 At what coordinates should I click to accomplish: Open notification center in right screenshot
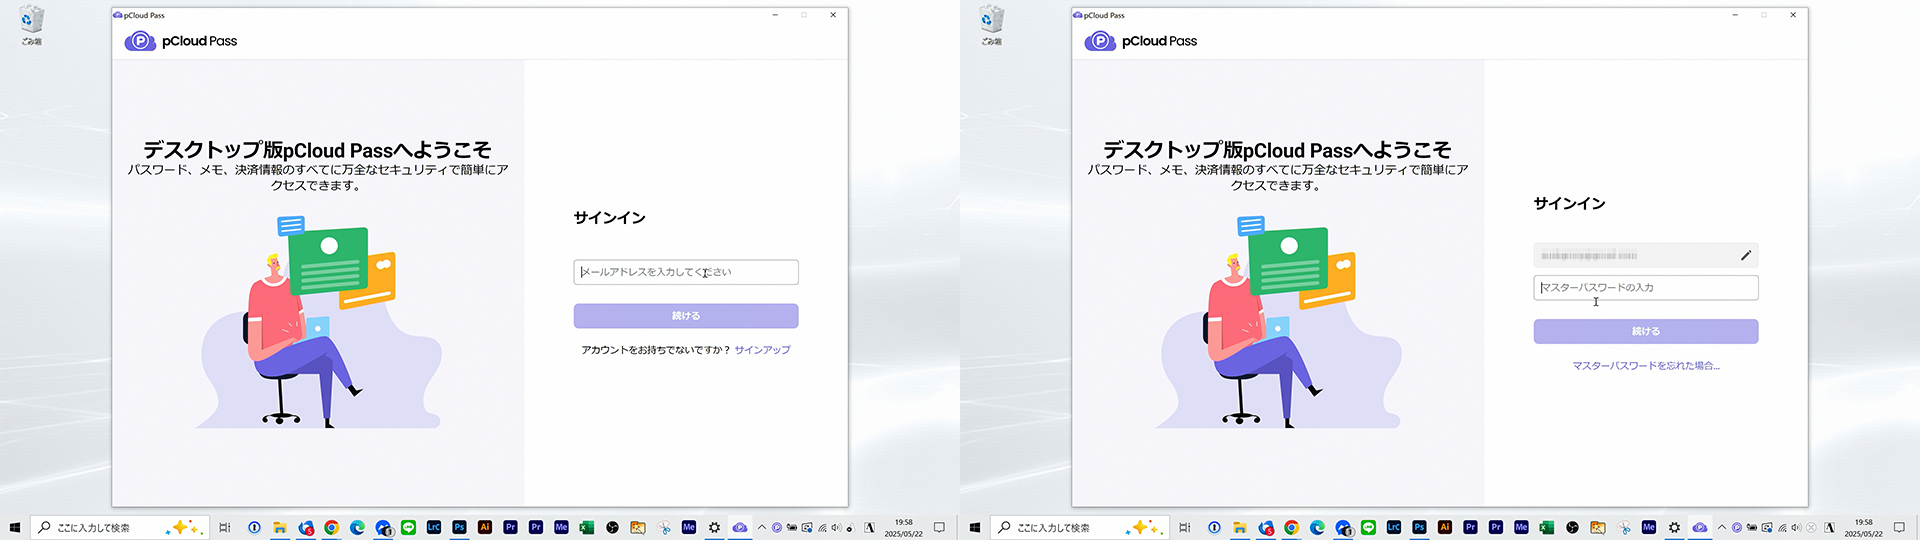pos(1899,527)
